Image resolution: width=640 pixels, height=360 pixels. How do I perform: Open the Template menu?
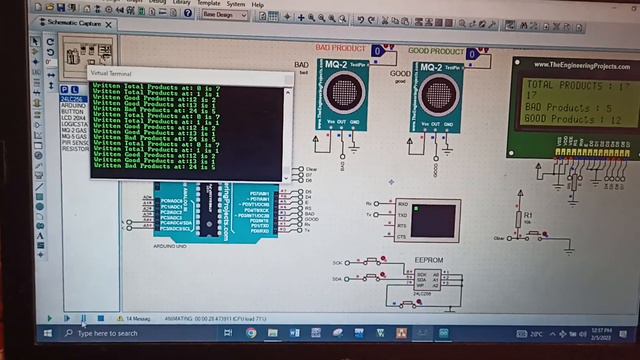click(x=208, y=3)
